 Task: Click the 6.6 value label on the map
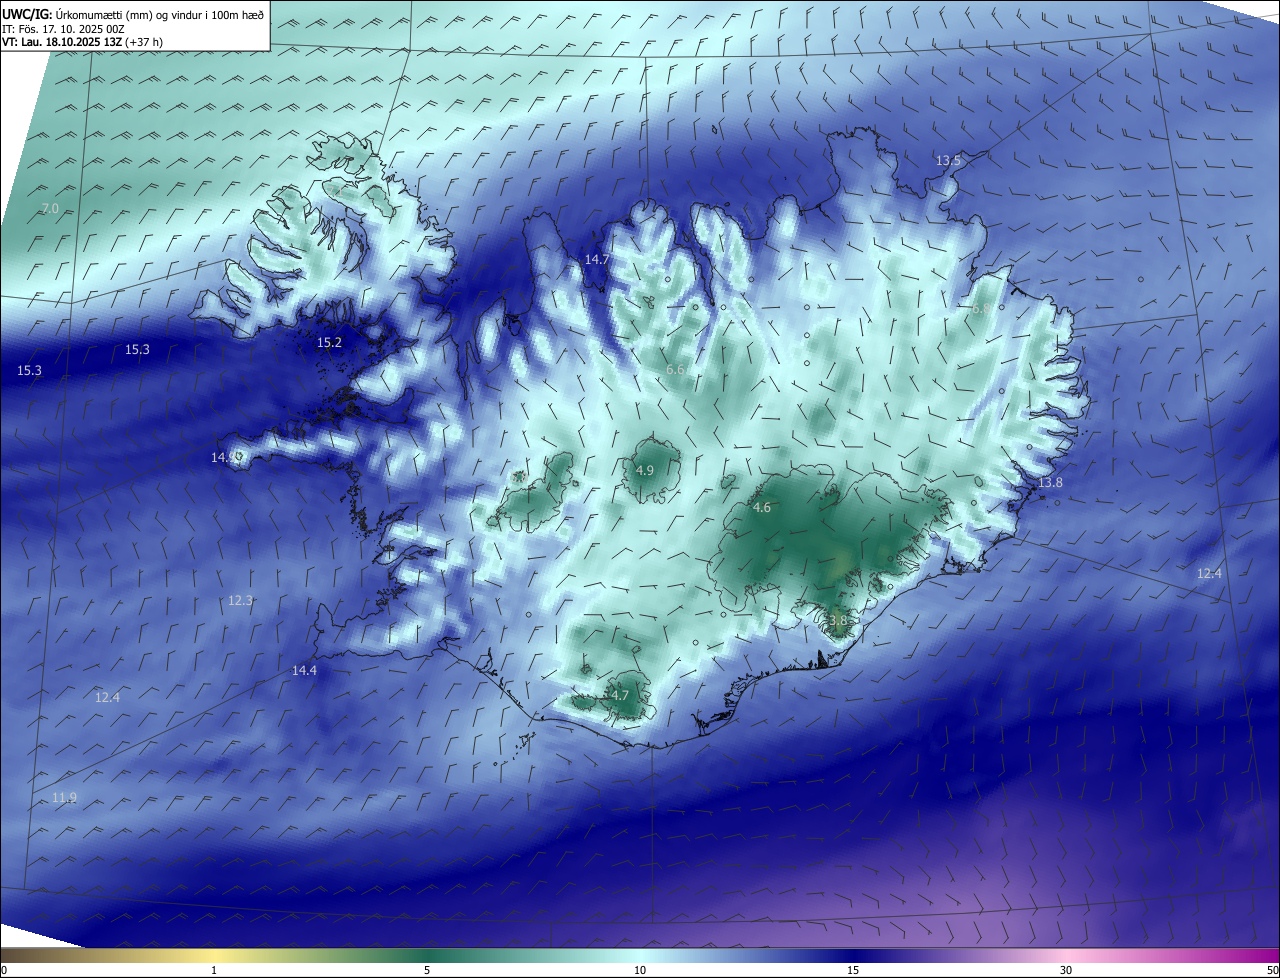(675, 370)
